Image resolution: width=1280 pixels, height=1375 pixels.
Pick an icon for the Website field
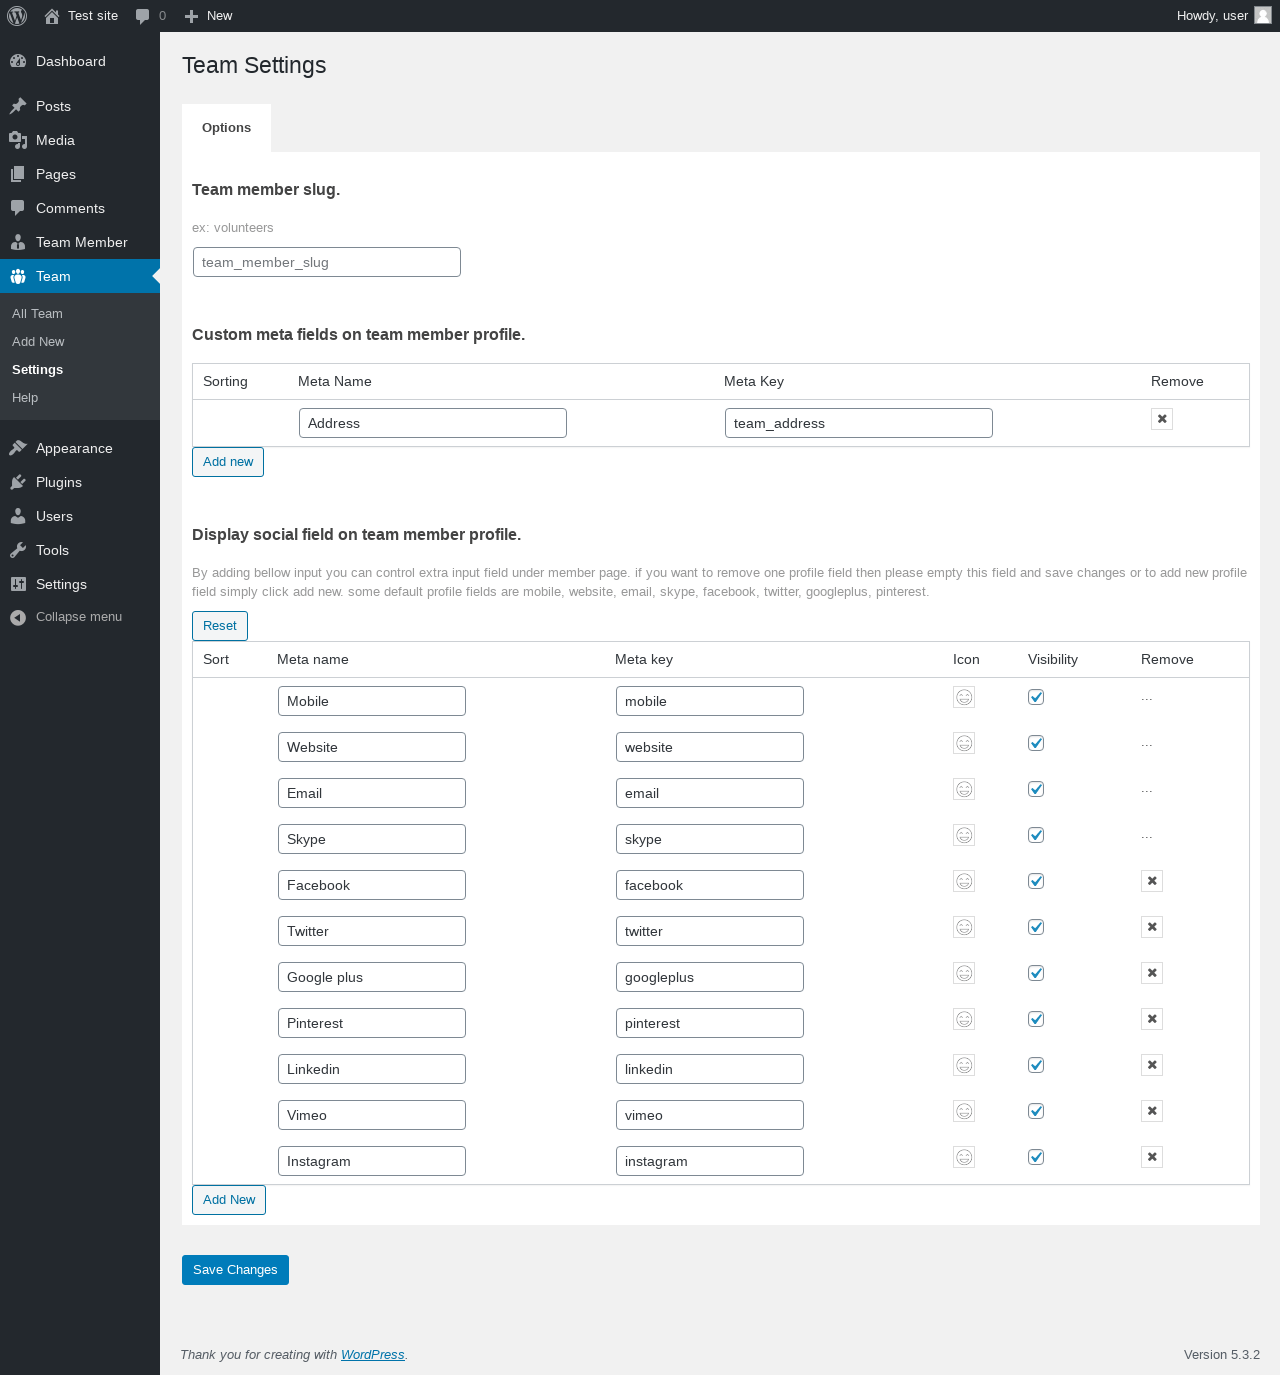pyautogui.click(x=964, y=743)
